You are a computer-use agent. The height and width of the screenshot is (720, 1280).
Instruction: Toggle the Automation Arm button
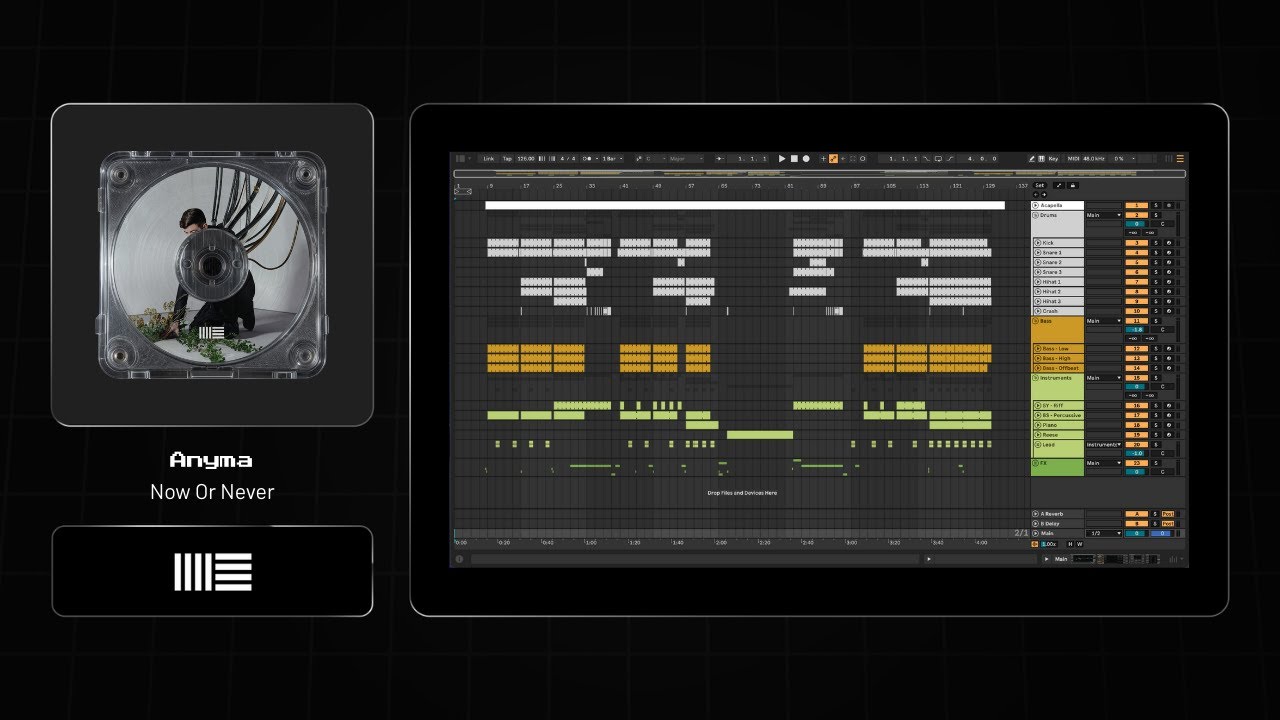[833, 158]
